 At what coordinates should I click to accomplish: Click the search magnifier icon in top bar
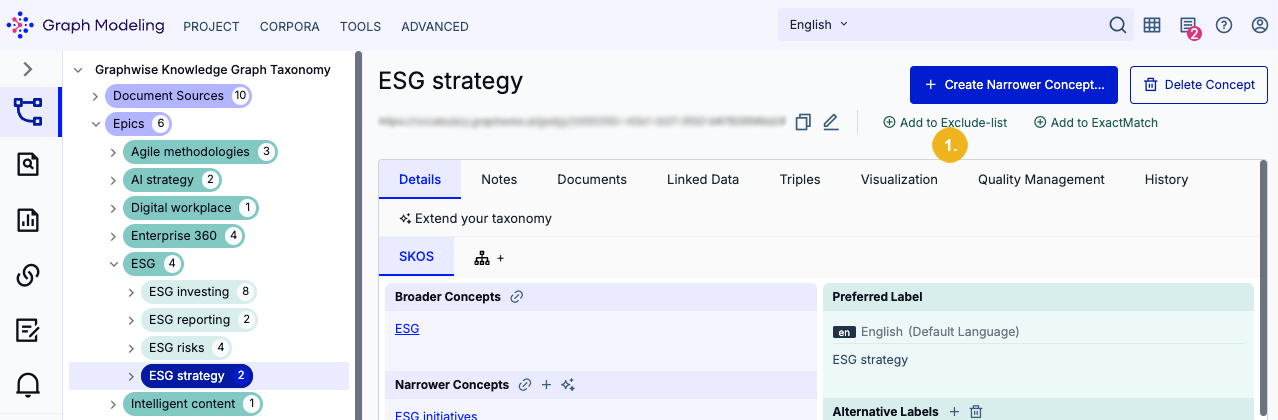(x=1118, y=25)
